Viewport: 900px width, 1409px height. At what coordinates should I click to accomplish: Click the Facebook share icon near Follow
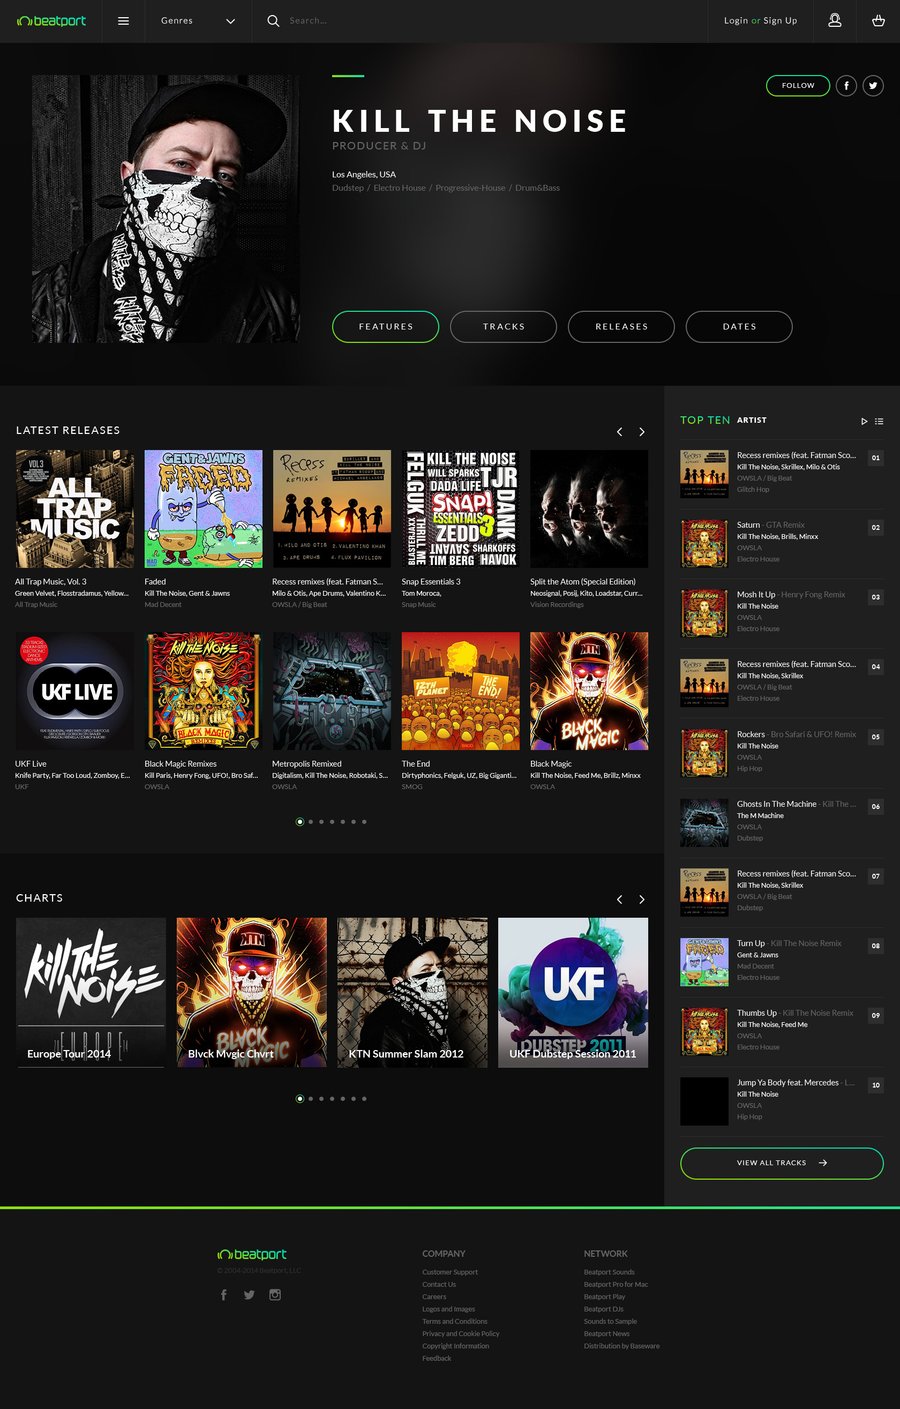coord(846,86)
